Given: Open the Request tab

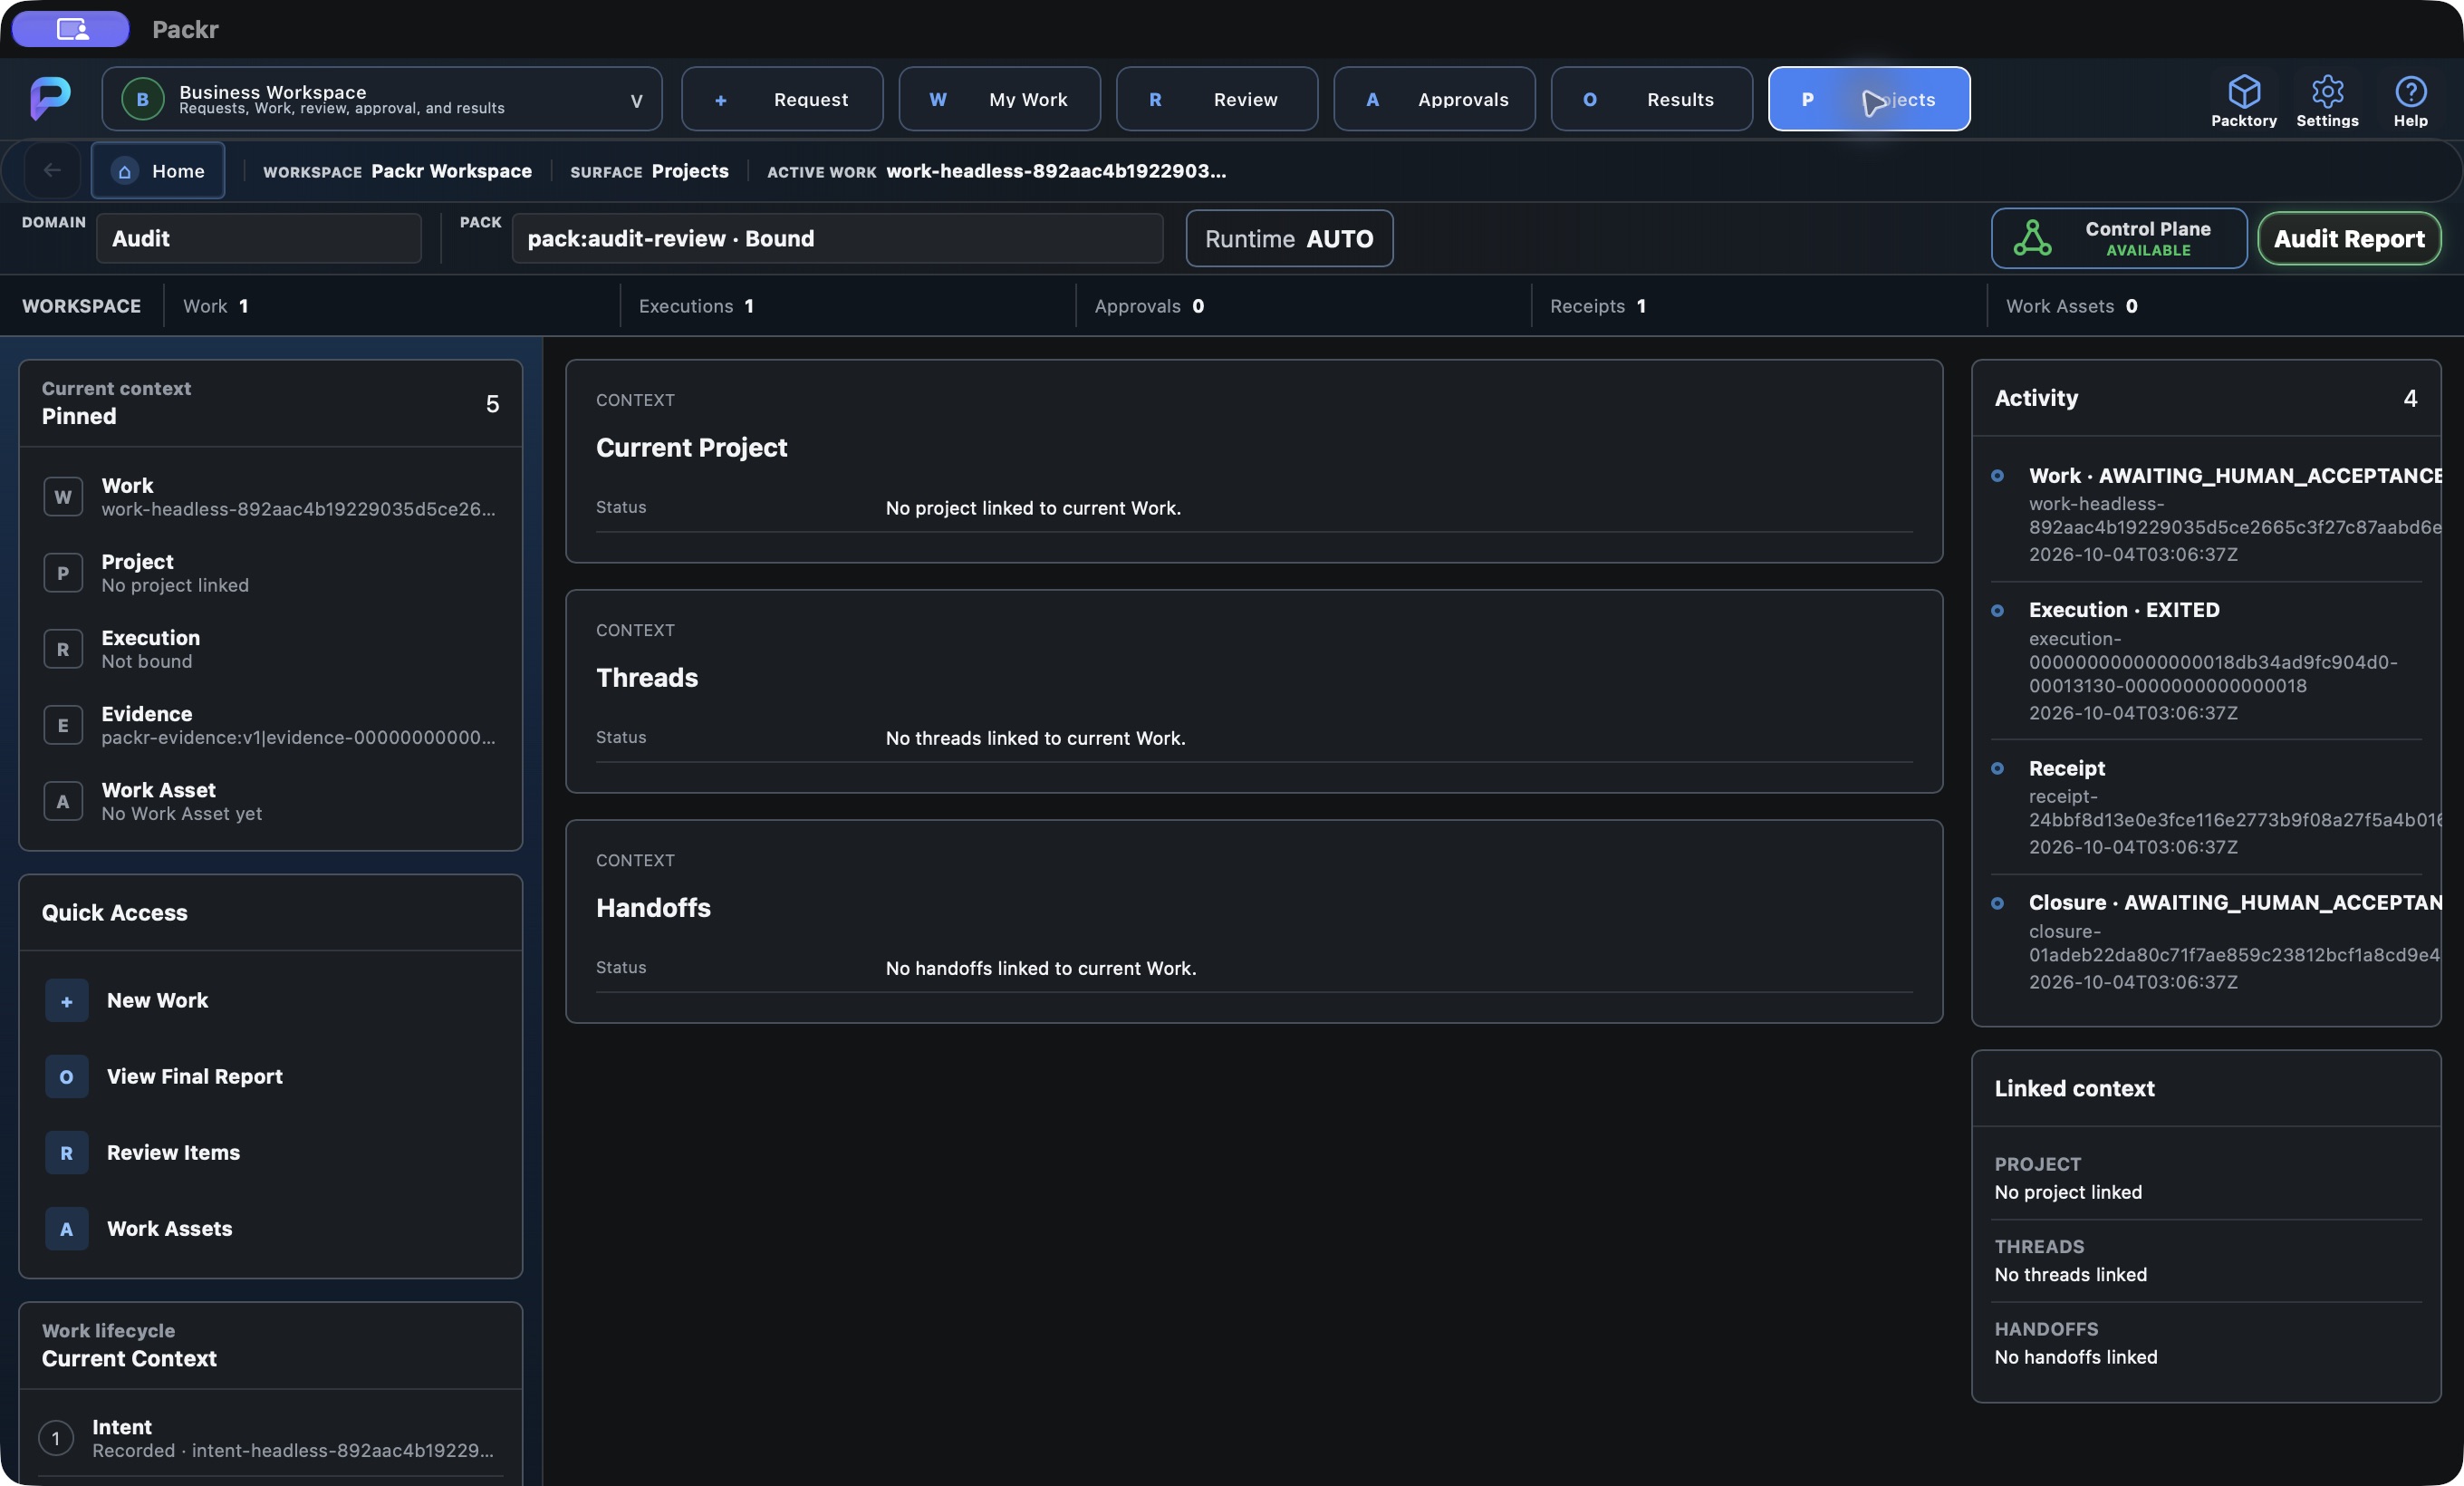Looking at the screenshot, I should [782, 99].
